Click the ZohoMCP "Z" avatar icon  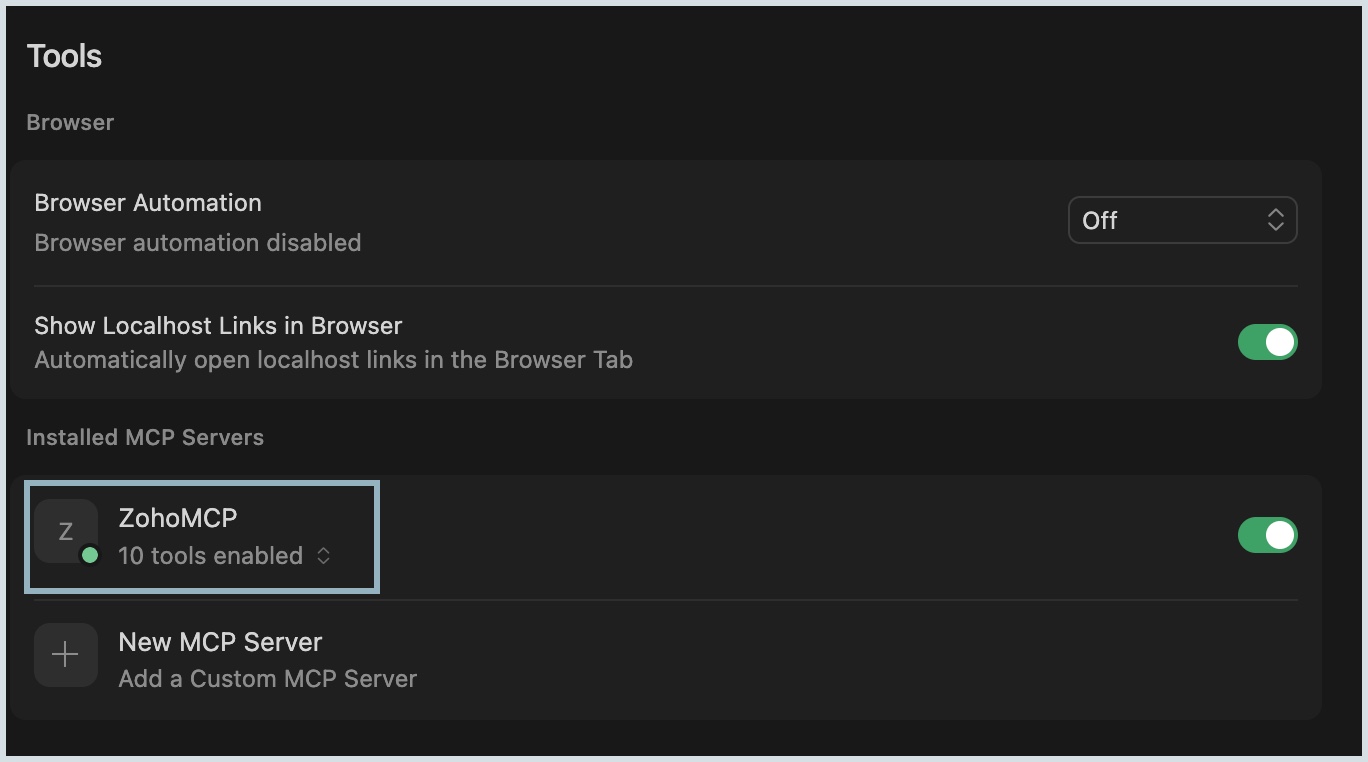66,531
